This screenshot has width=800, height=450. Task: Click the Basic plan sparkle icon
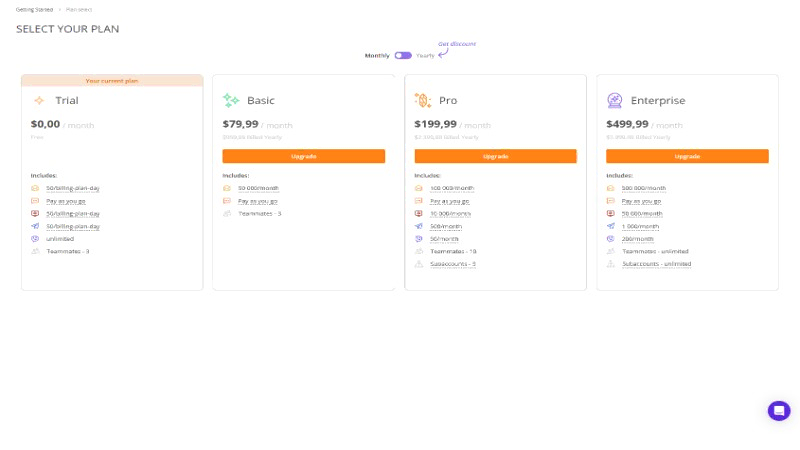pyautogui.click(x=231, y=100)
